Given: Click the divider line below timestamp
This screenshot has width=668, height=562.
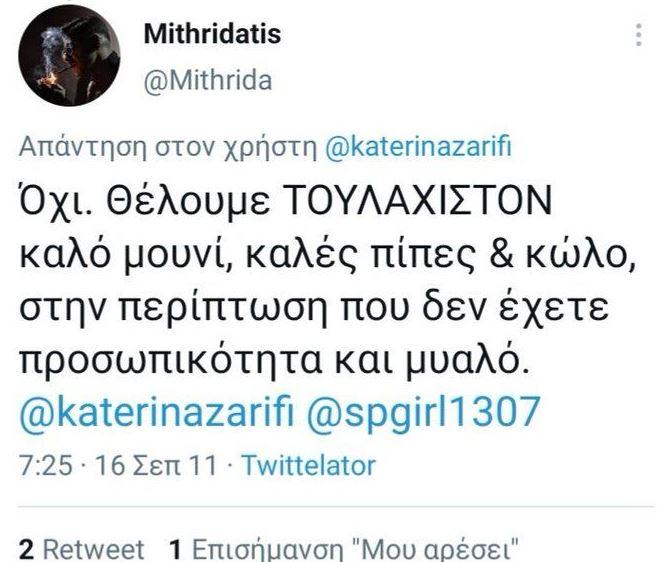Looking at the screenshot, I should 336,507.
